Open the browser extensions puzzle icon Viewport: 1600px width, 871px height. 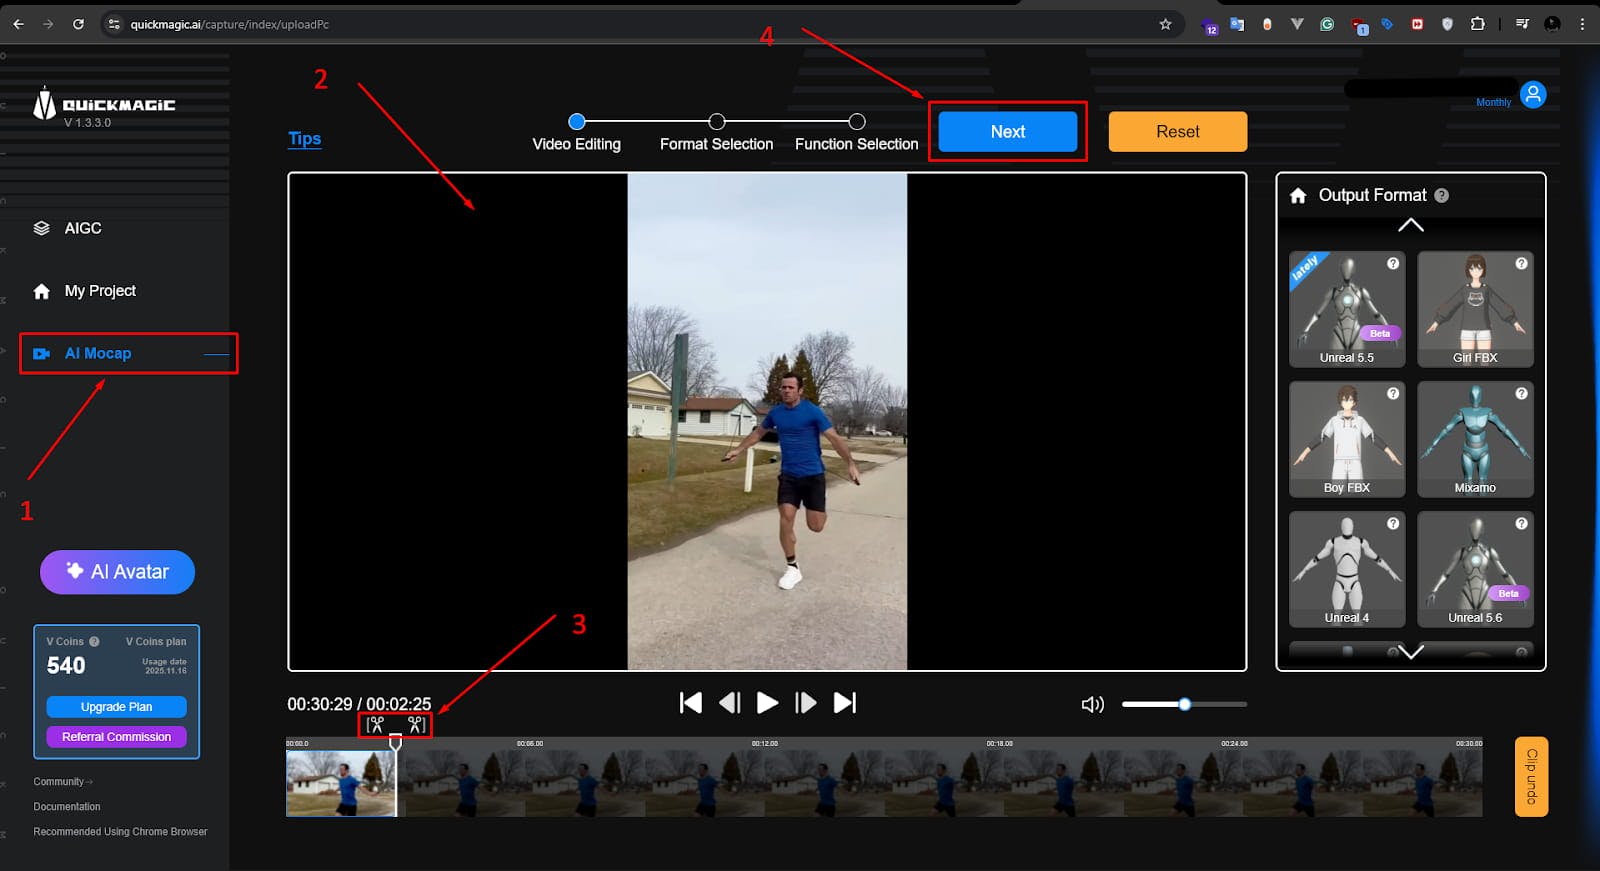point(1477,24)
